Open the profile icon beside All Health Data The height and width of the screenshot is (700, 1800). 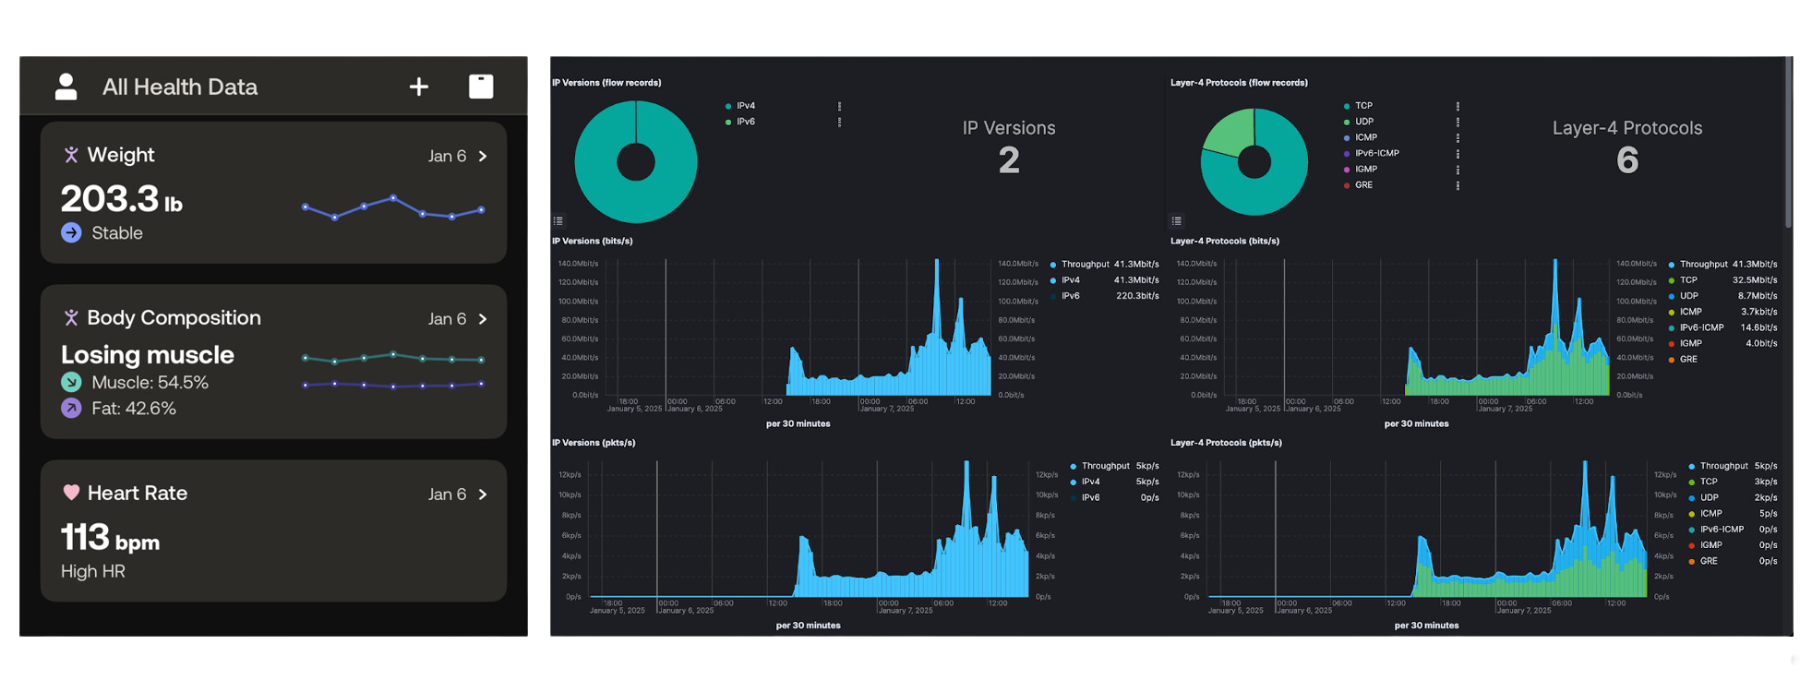(x=66, y=87)
